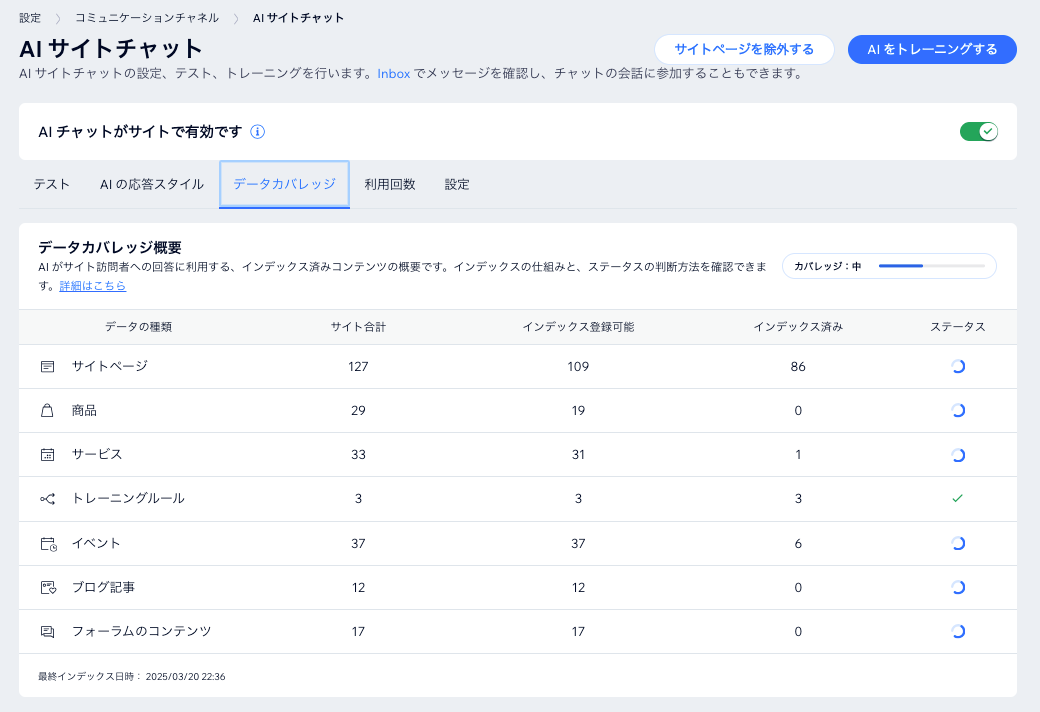Click the サービス calendar icon
The width and height of the screenshot is (1040, 712).
(46, 454)
